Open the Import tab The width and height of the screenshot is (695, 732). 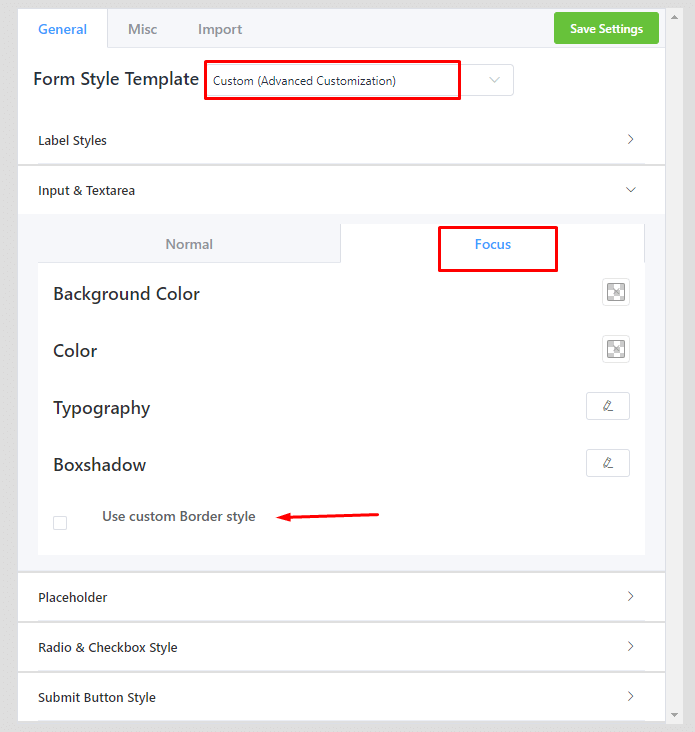click(x=220, y=29)
